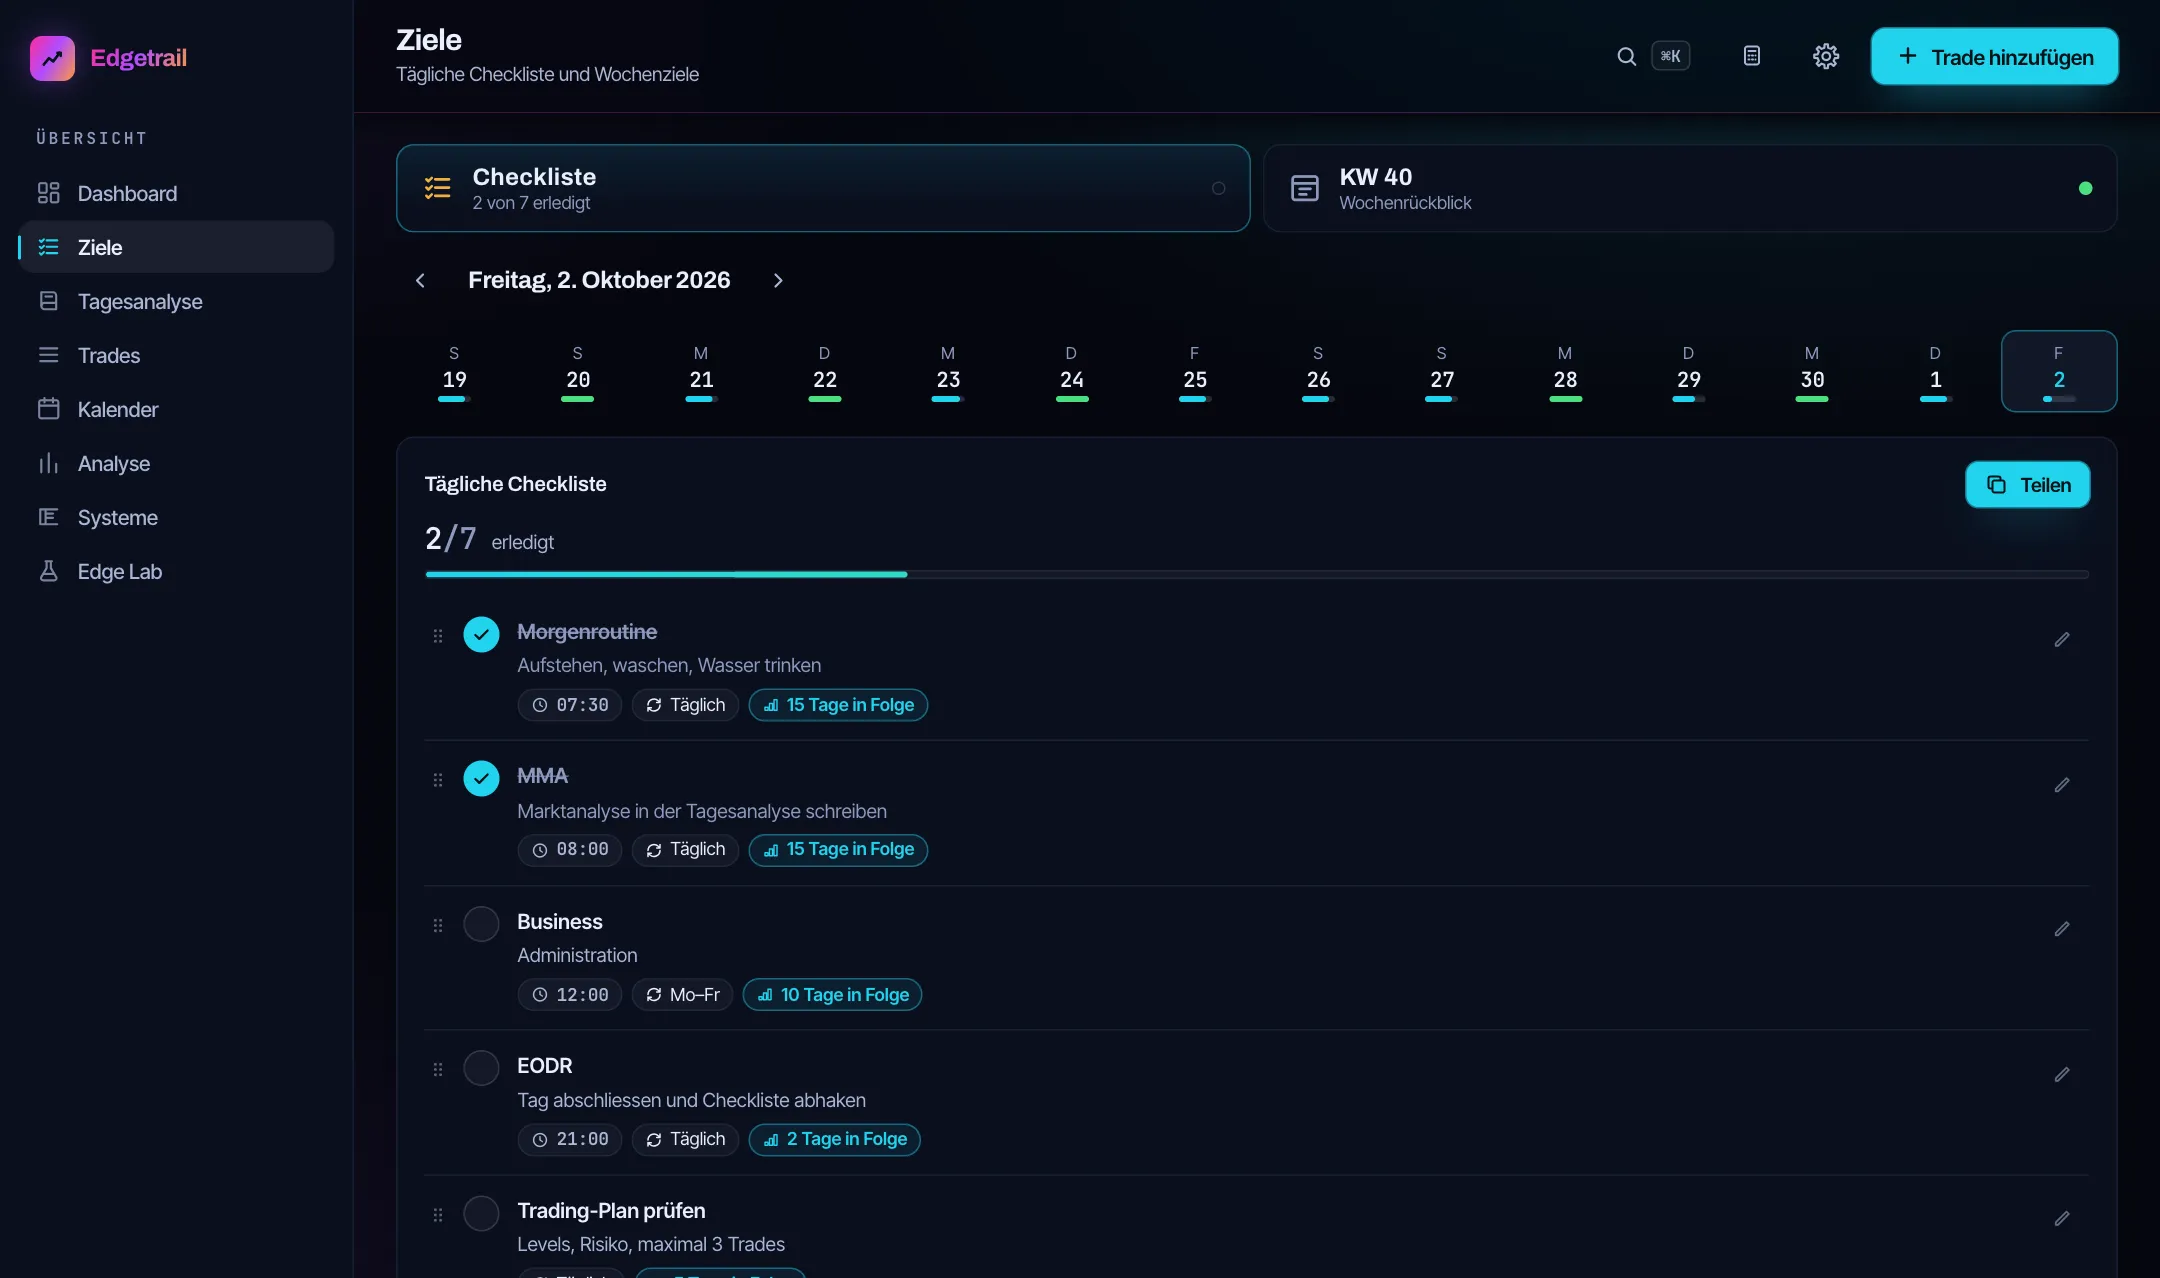Open Systeme in the sidebar

point(176,517)
